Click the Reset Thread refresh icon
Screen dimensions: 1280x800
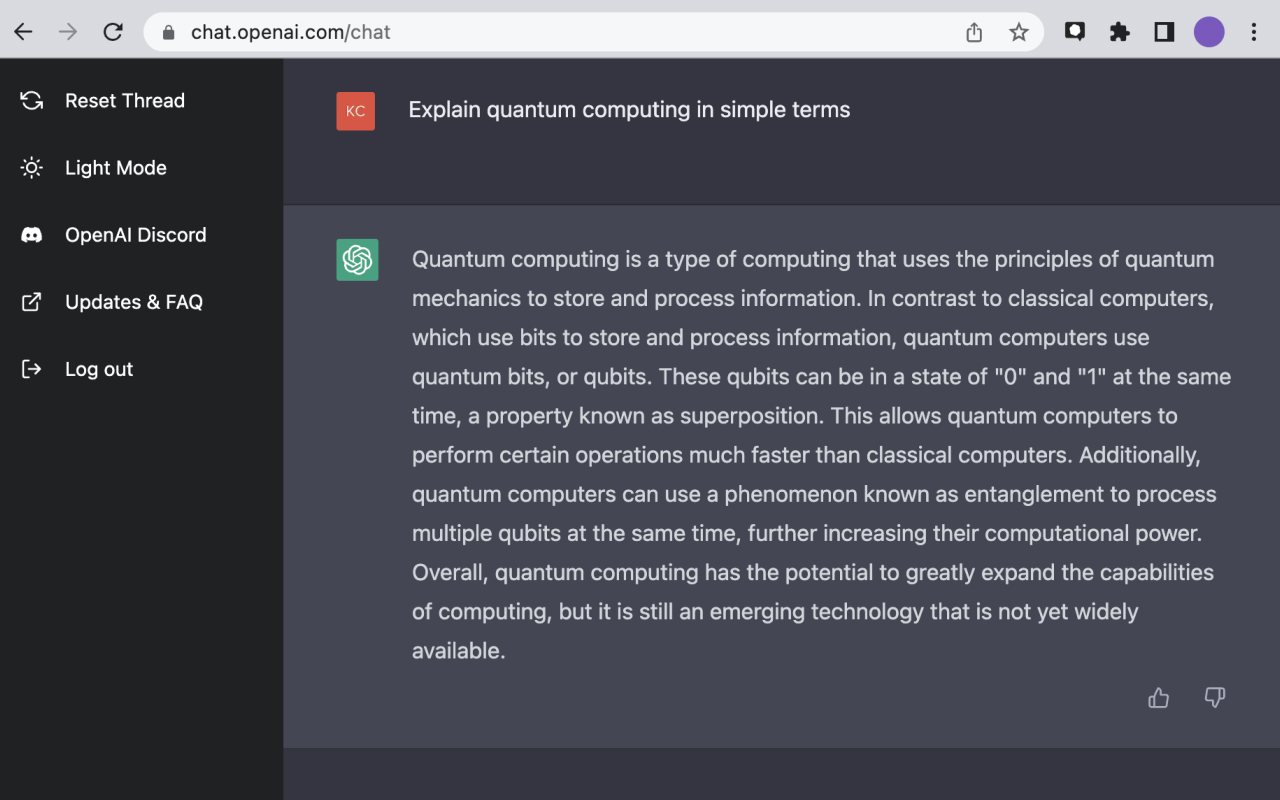32,100
